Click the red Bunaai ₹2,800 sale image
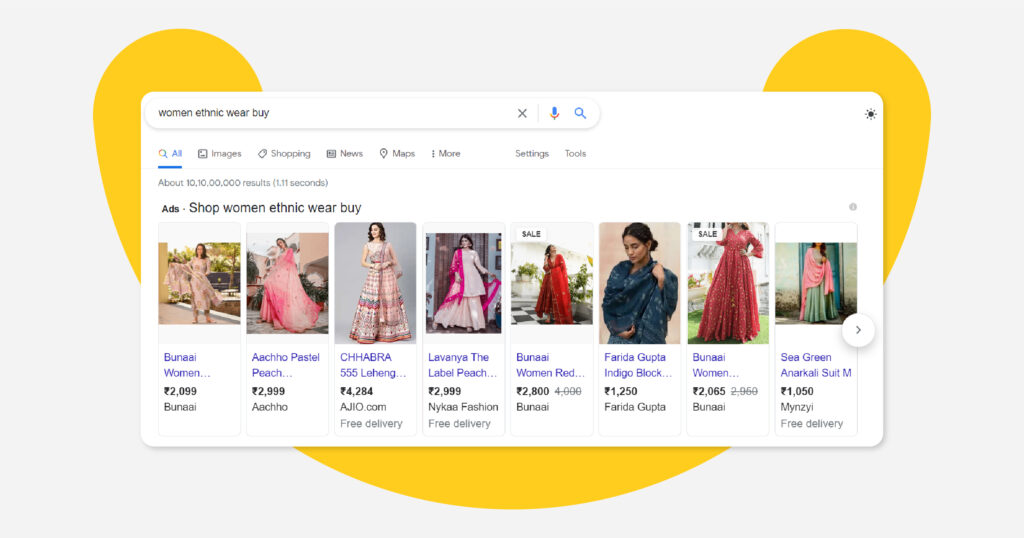Screen dimensions: 1024x538 click(552, 283)
